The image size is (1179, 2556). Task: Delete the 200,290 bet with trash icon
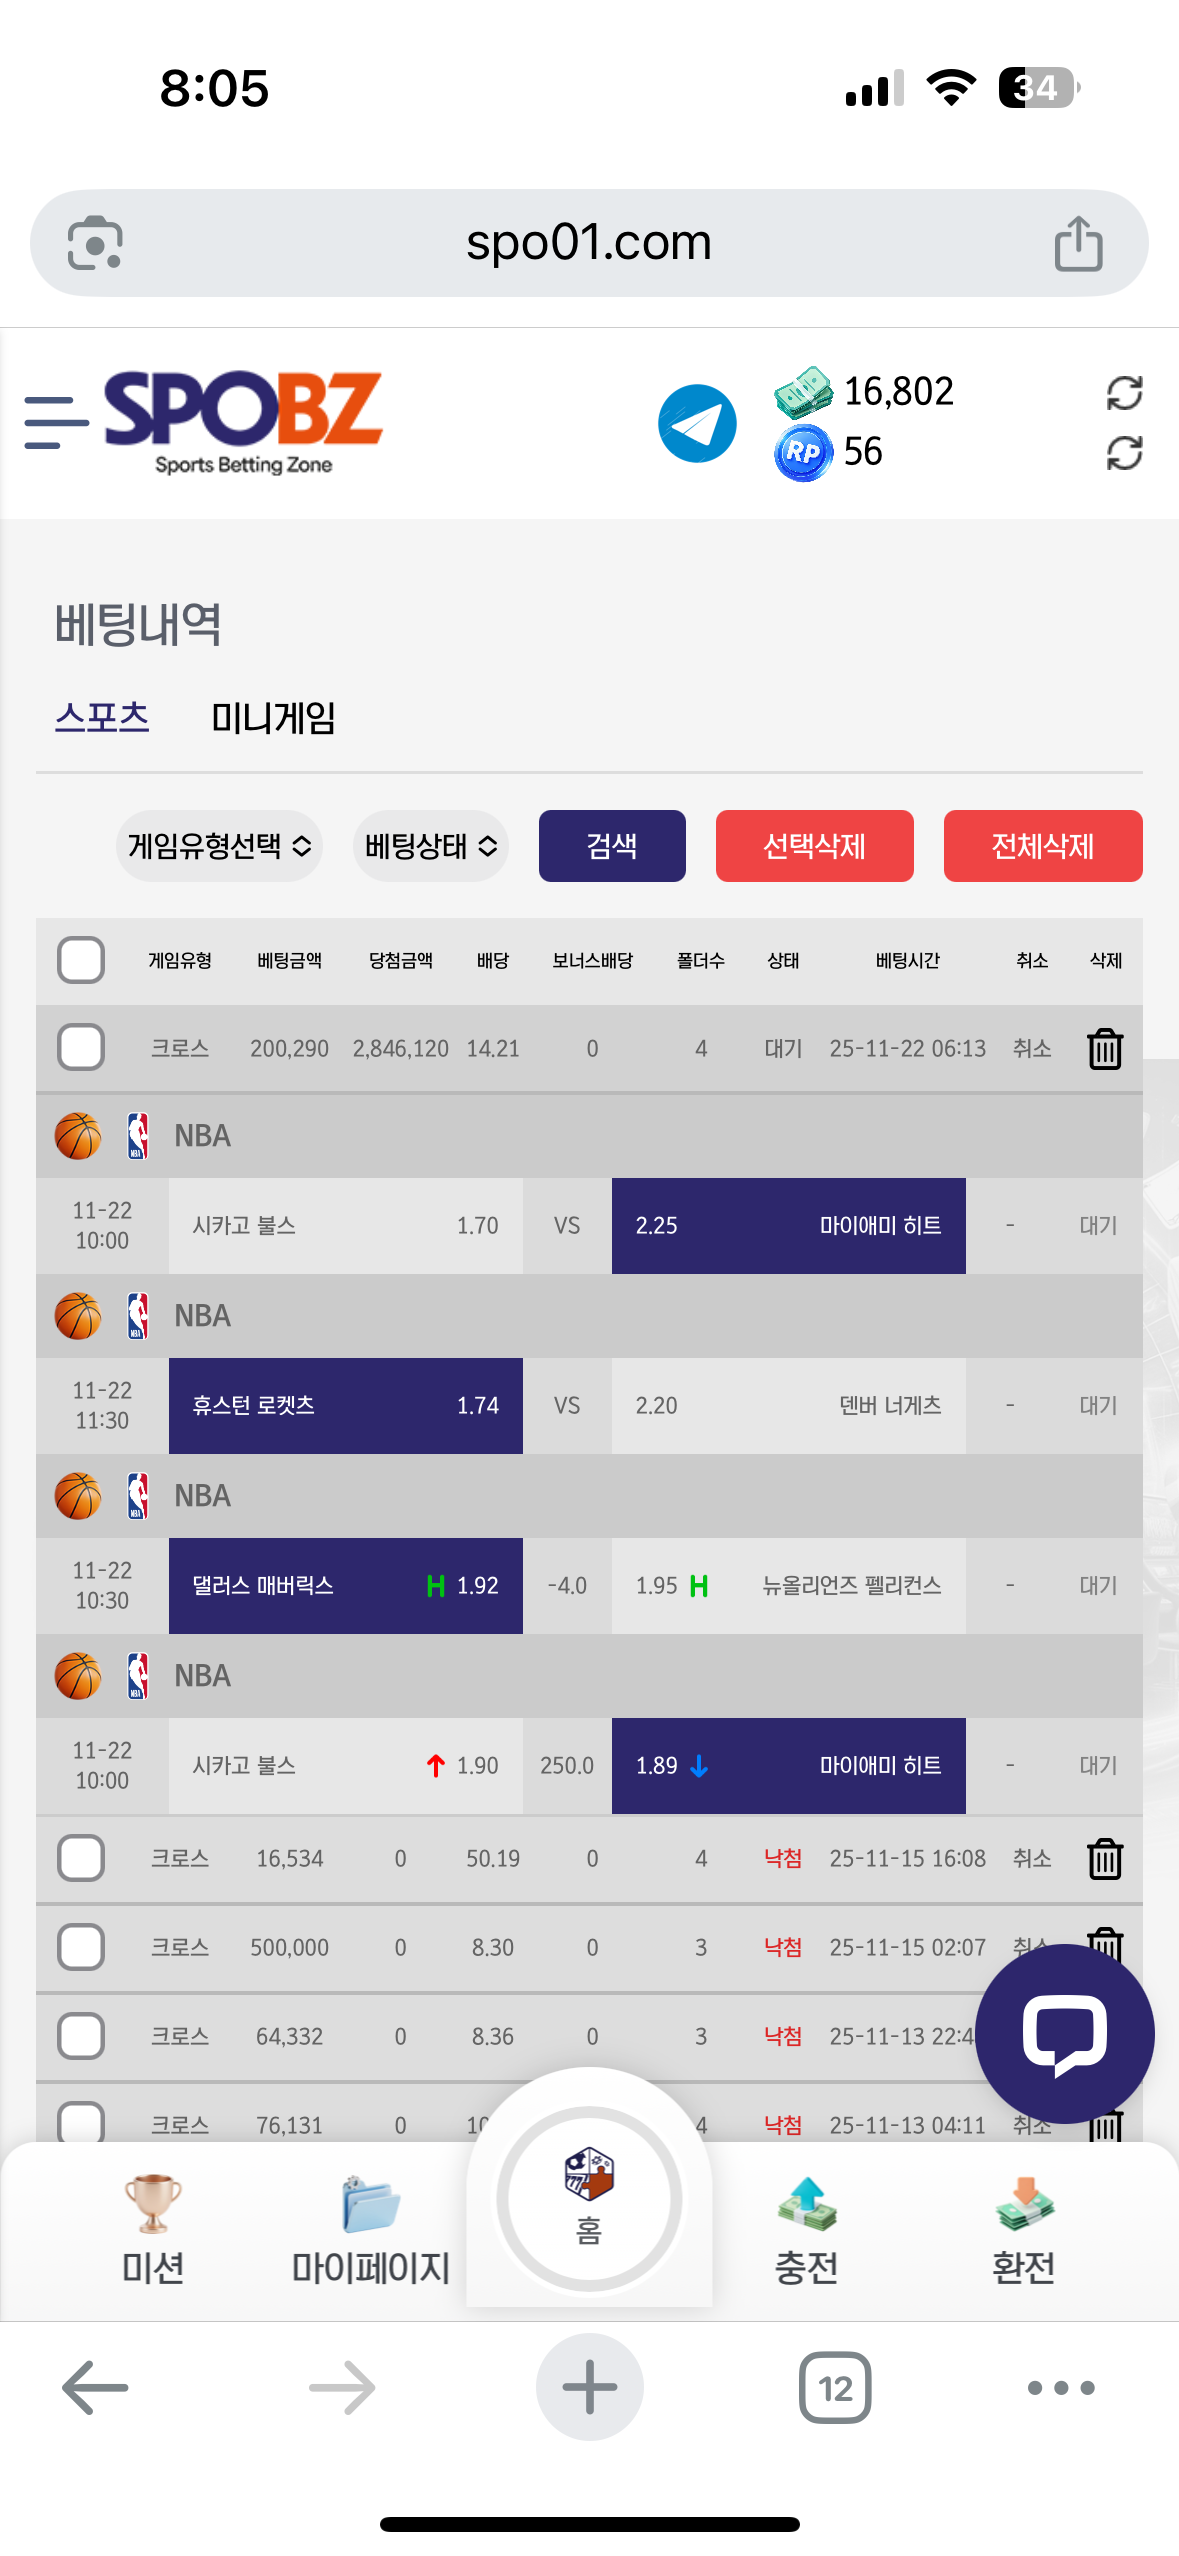pyautogui.click(x=1105, y=1049)
